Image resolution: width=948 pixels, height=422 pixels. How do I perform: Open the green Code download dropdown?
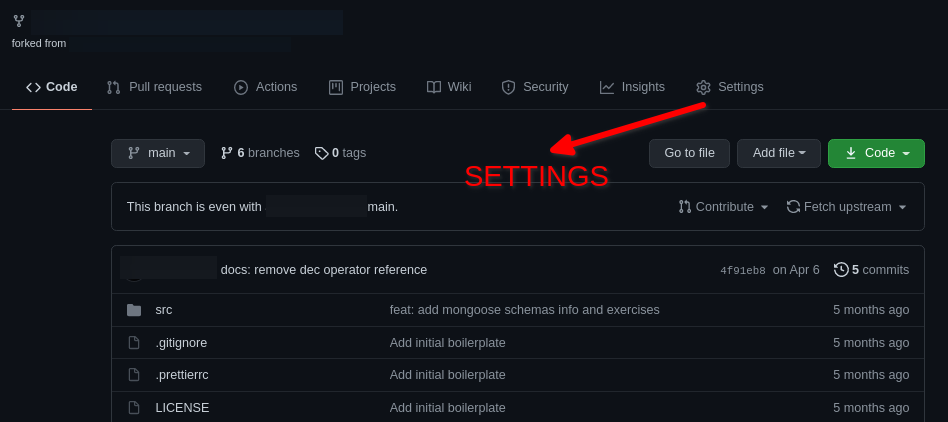[876, 153]
